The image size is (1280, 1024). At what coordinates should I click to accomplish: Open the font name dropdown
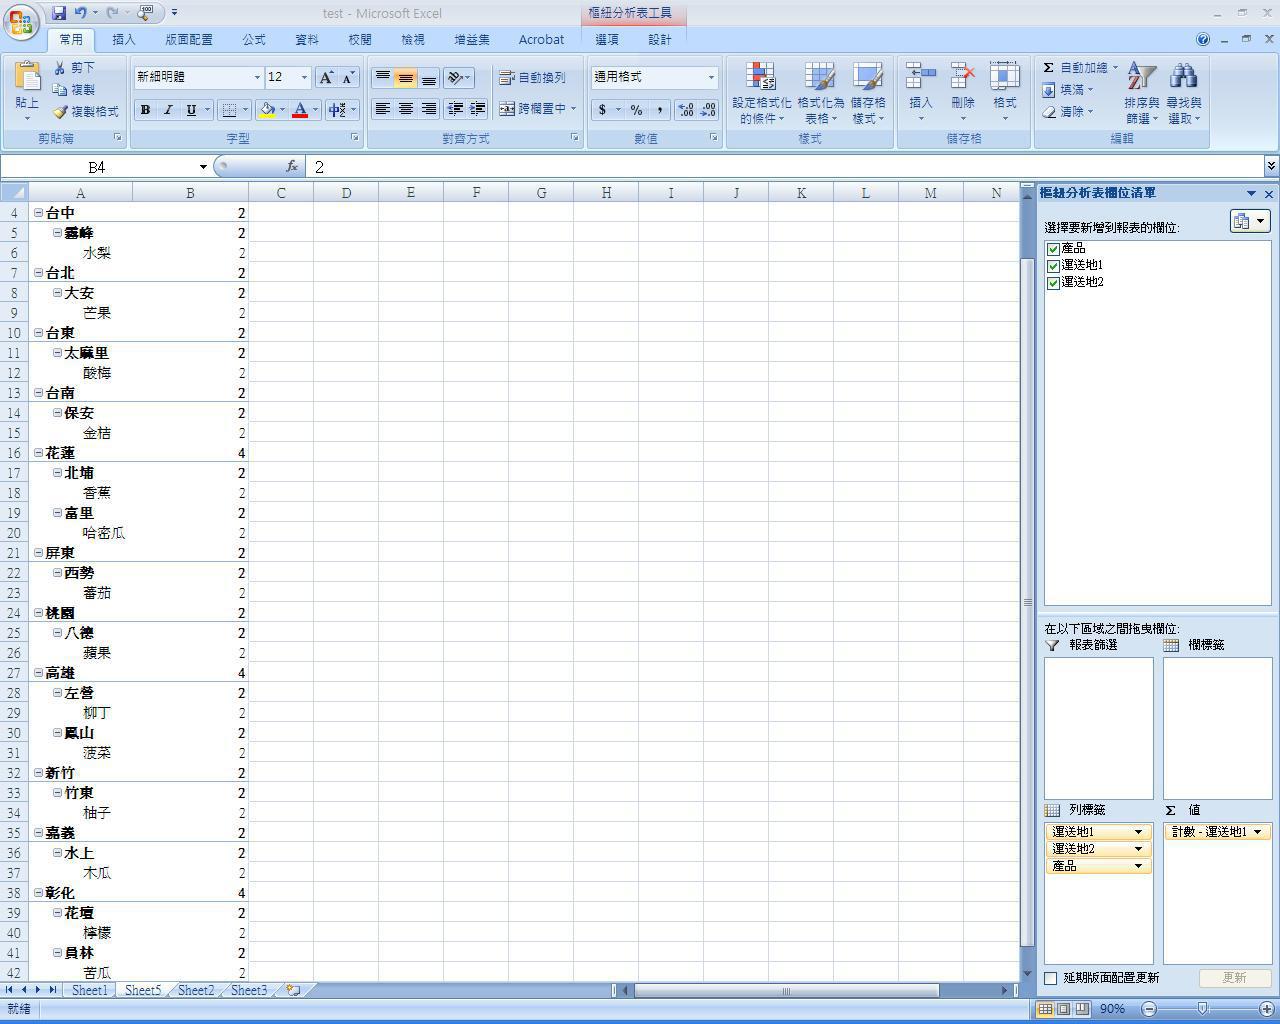pos(257,77)
